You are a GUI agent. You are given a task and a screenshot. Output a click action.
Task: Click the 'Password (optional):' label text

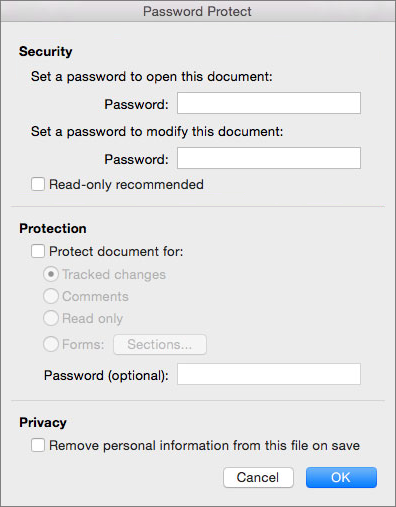pyautogui.click(x=106, y=376)
